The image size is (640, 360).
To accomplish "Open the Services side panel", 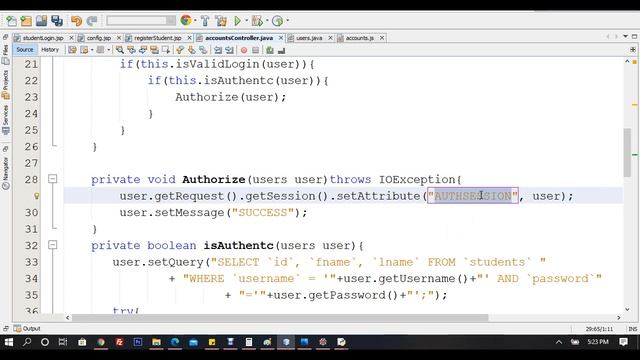I will [5, 119].
